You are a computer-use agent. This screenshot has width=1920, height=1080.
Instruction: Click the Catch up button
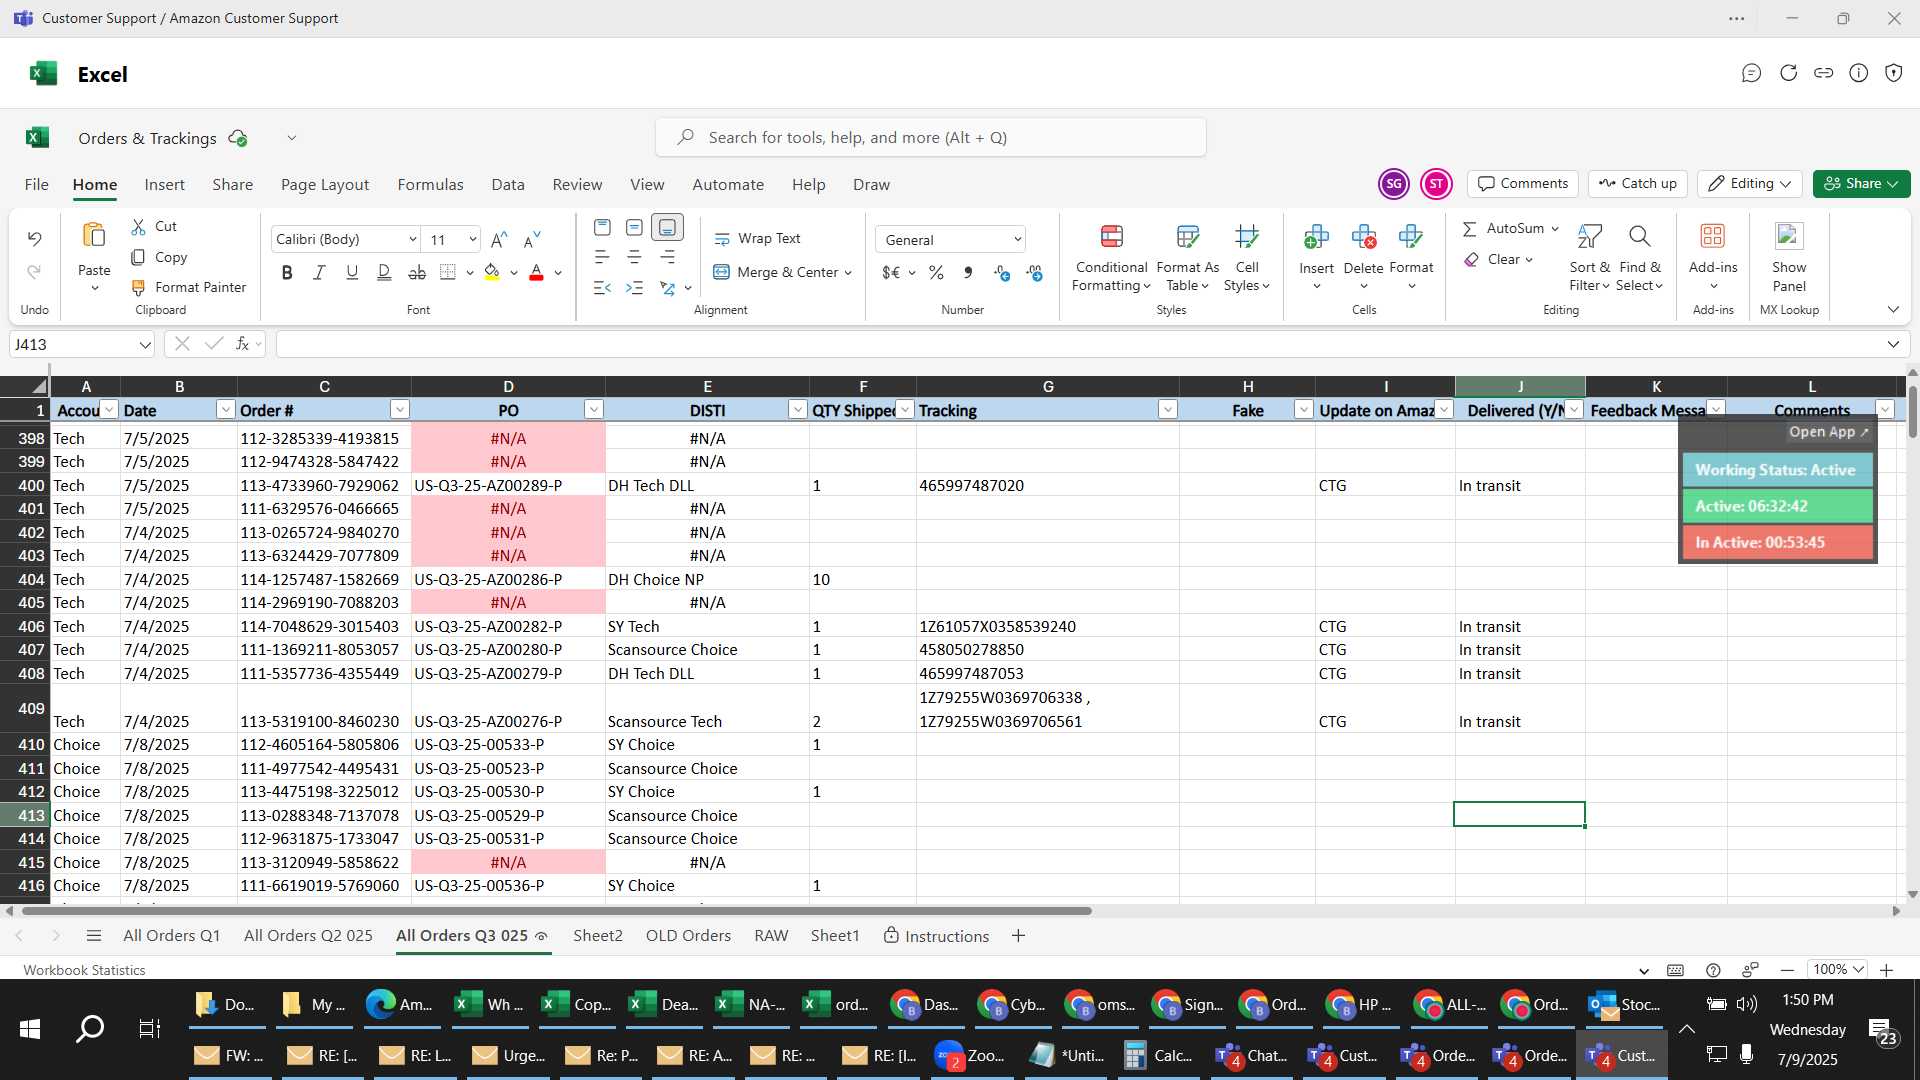pyautogui.click(x=1637, y=183)
